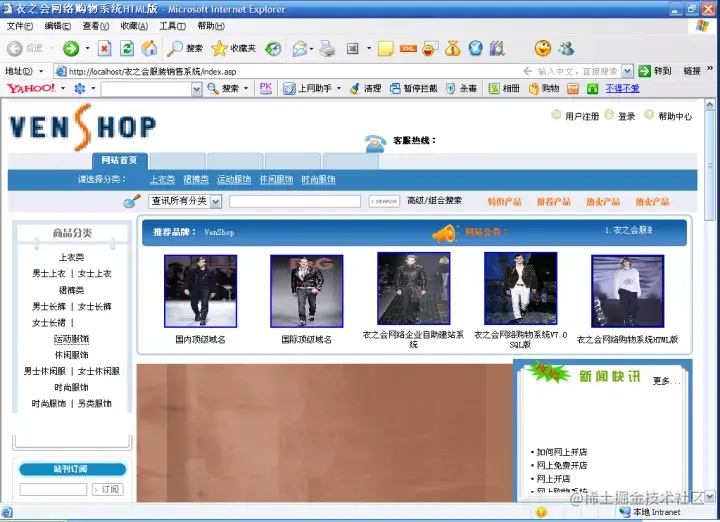
Task: Click the Messenger buddies icon
Action: pyautogui.click(x=566, y=48)
